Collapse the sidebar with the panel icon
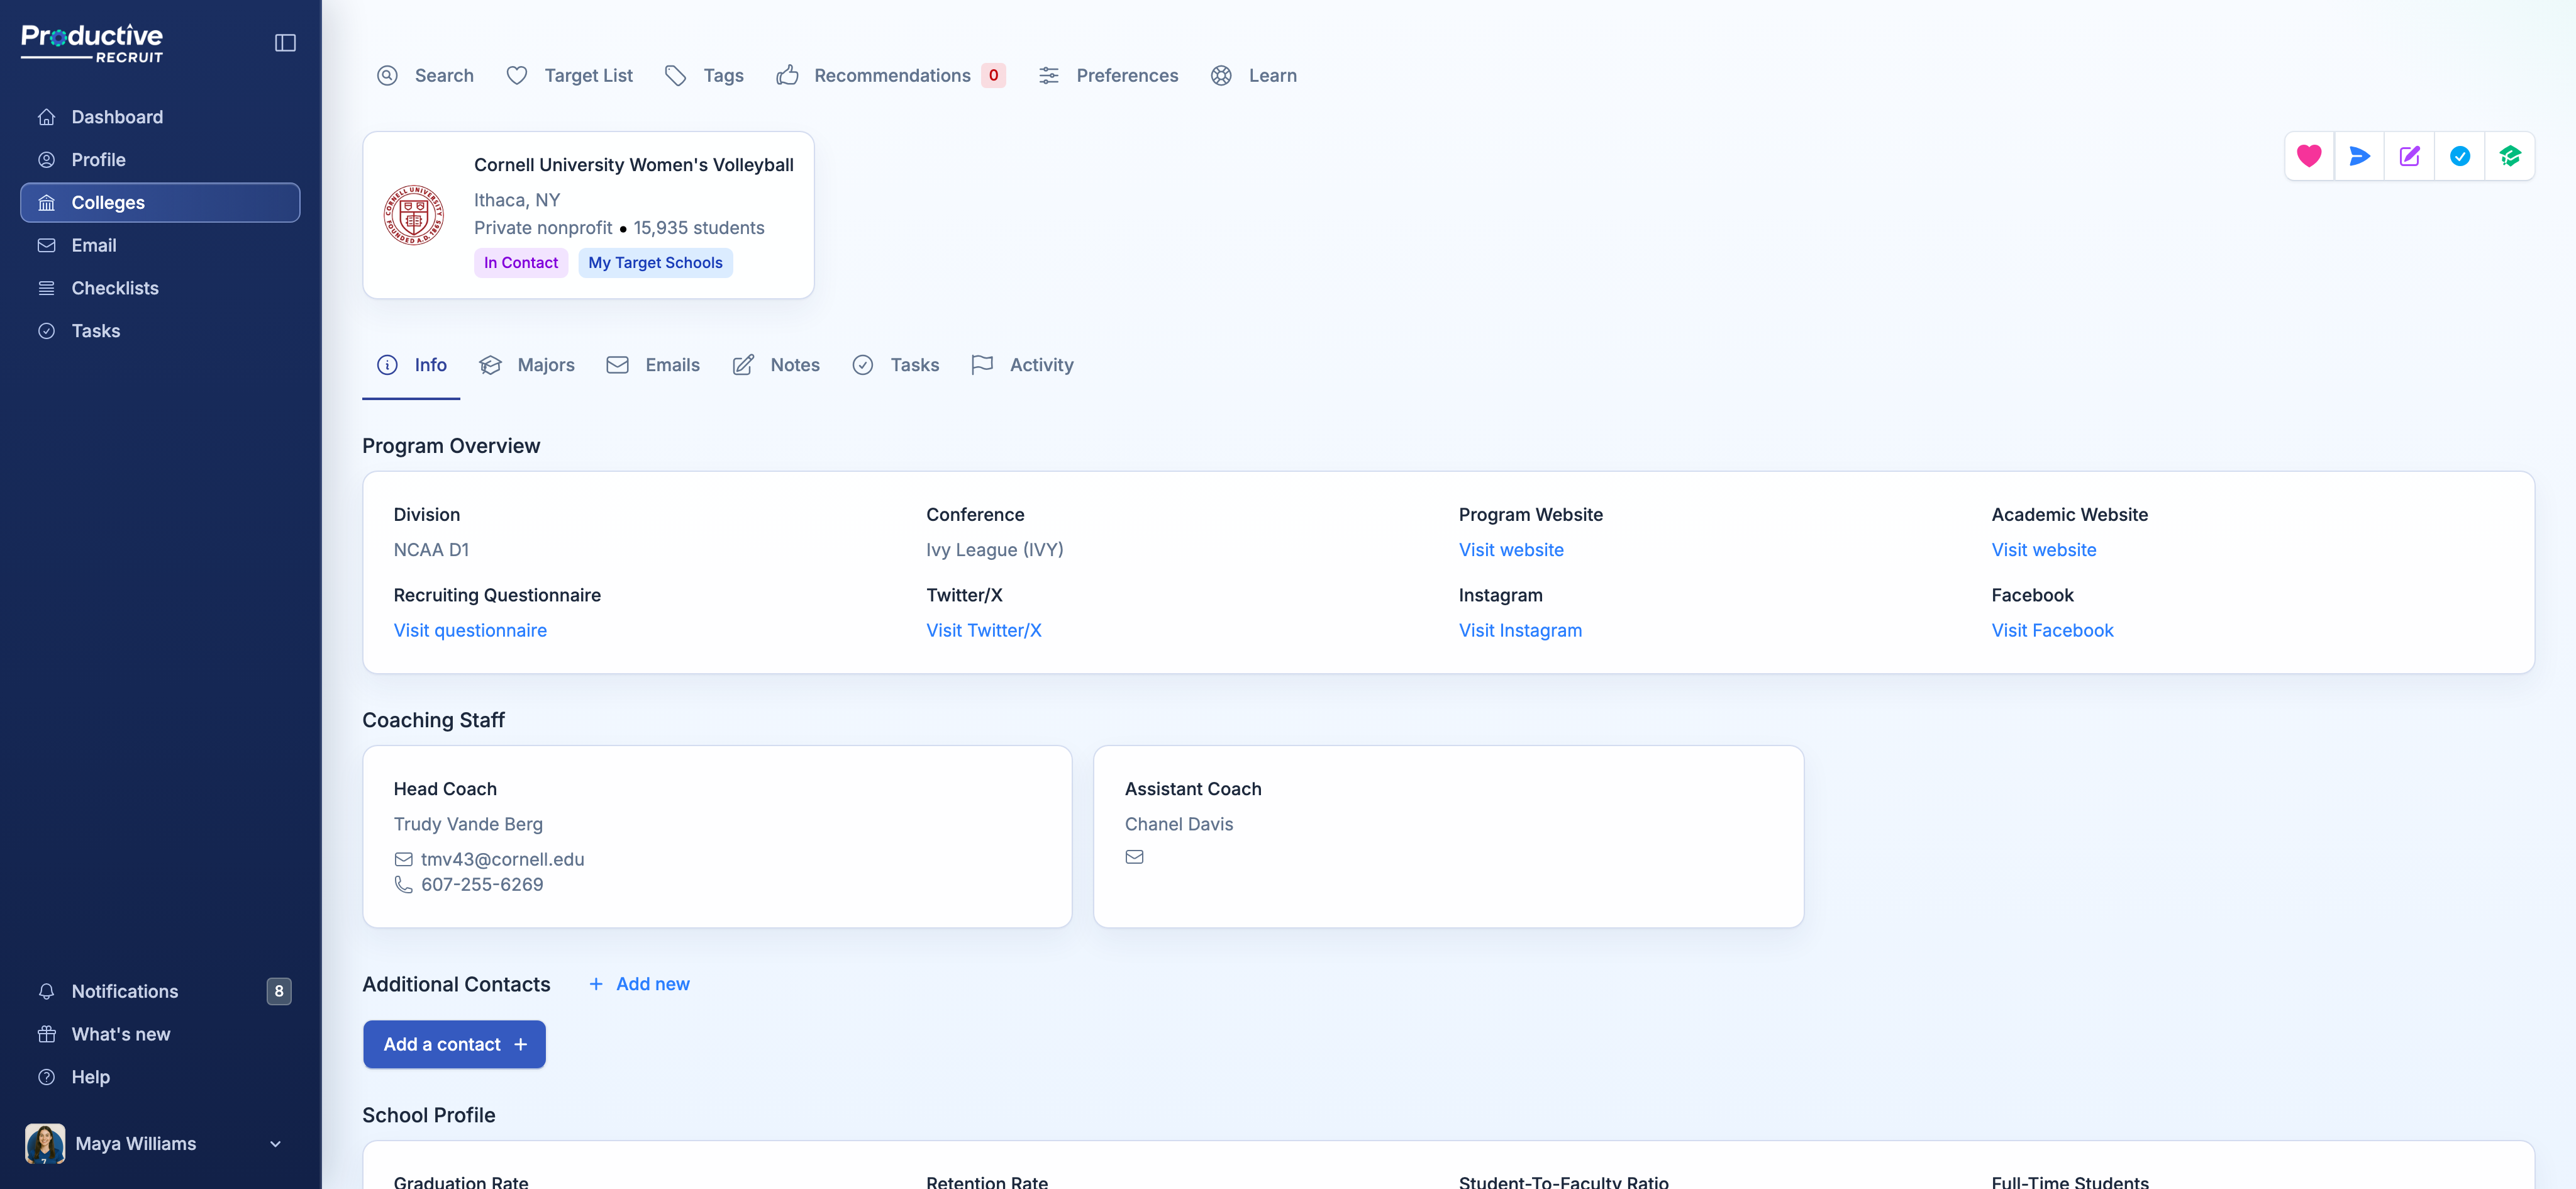This screenshot has height=1189, width=2576. [285, 43]
